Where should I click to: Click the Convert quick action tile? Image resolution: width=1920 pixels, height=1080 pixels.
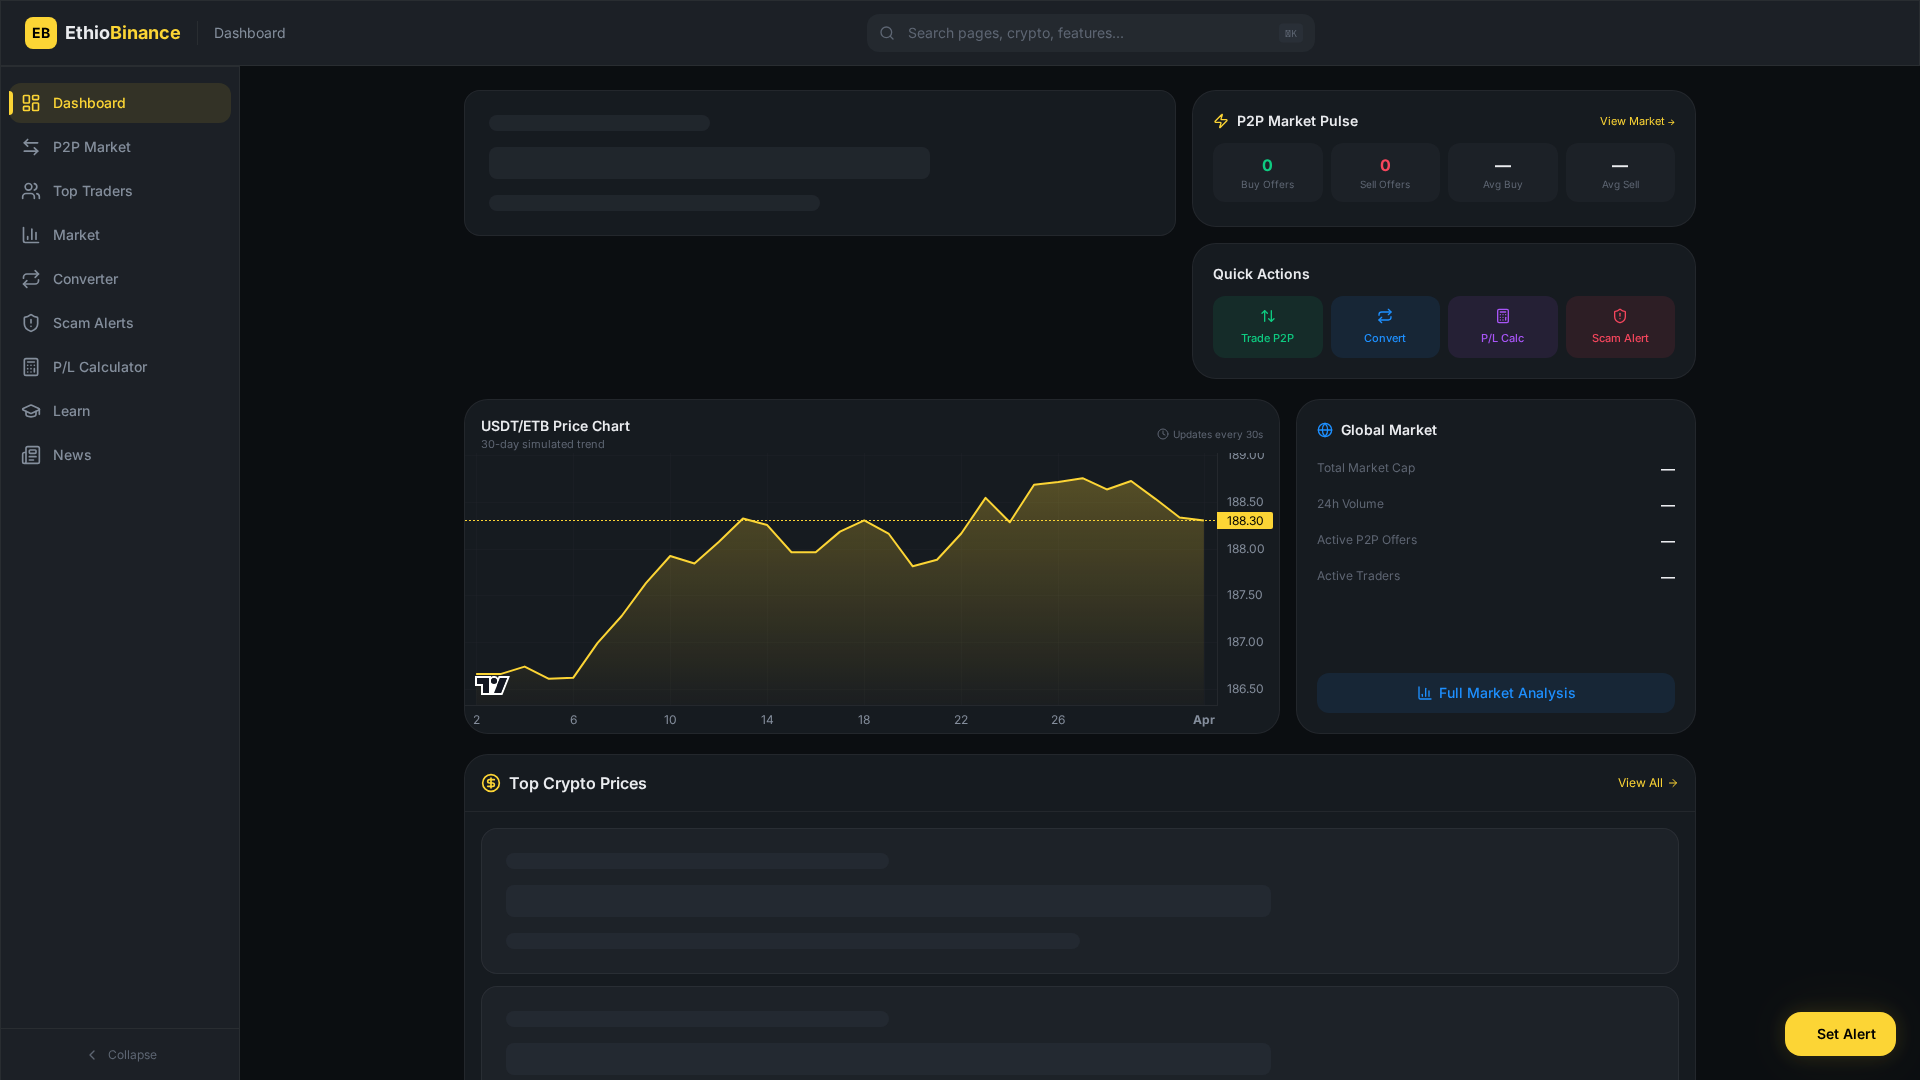point(1385,326)
